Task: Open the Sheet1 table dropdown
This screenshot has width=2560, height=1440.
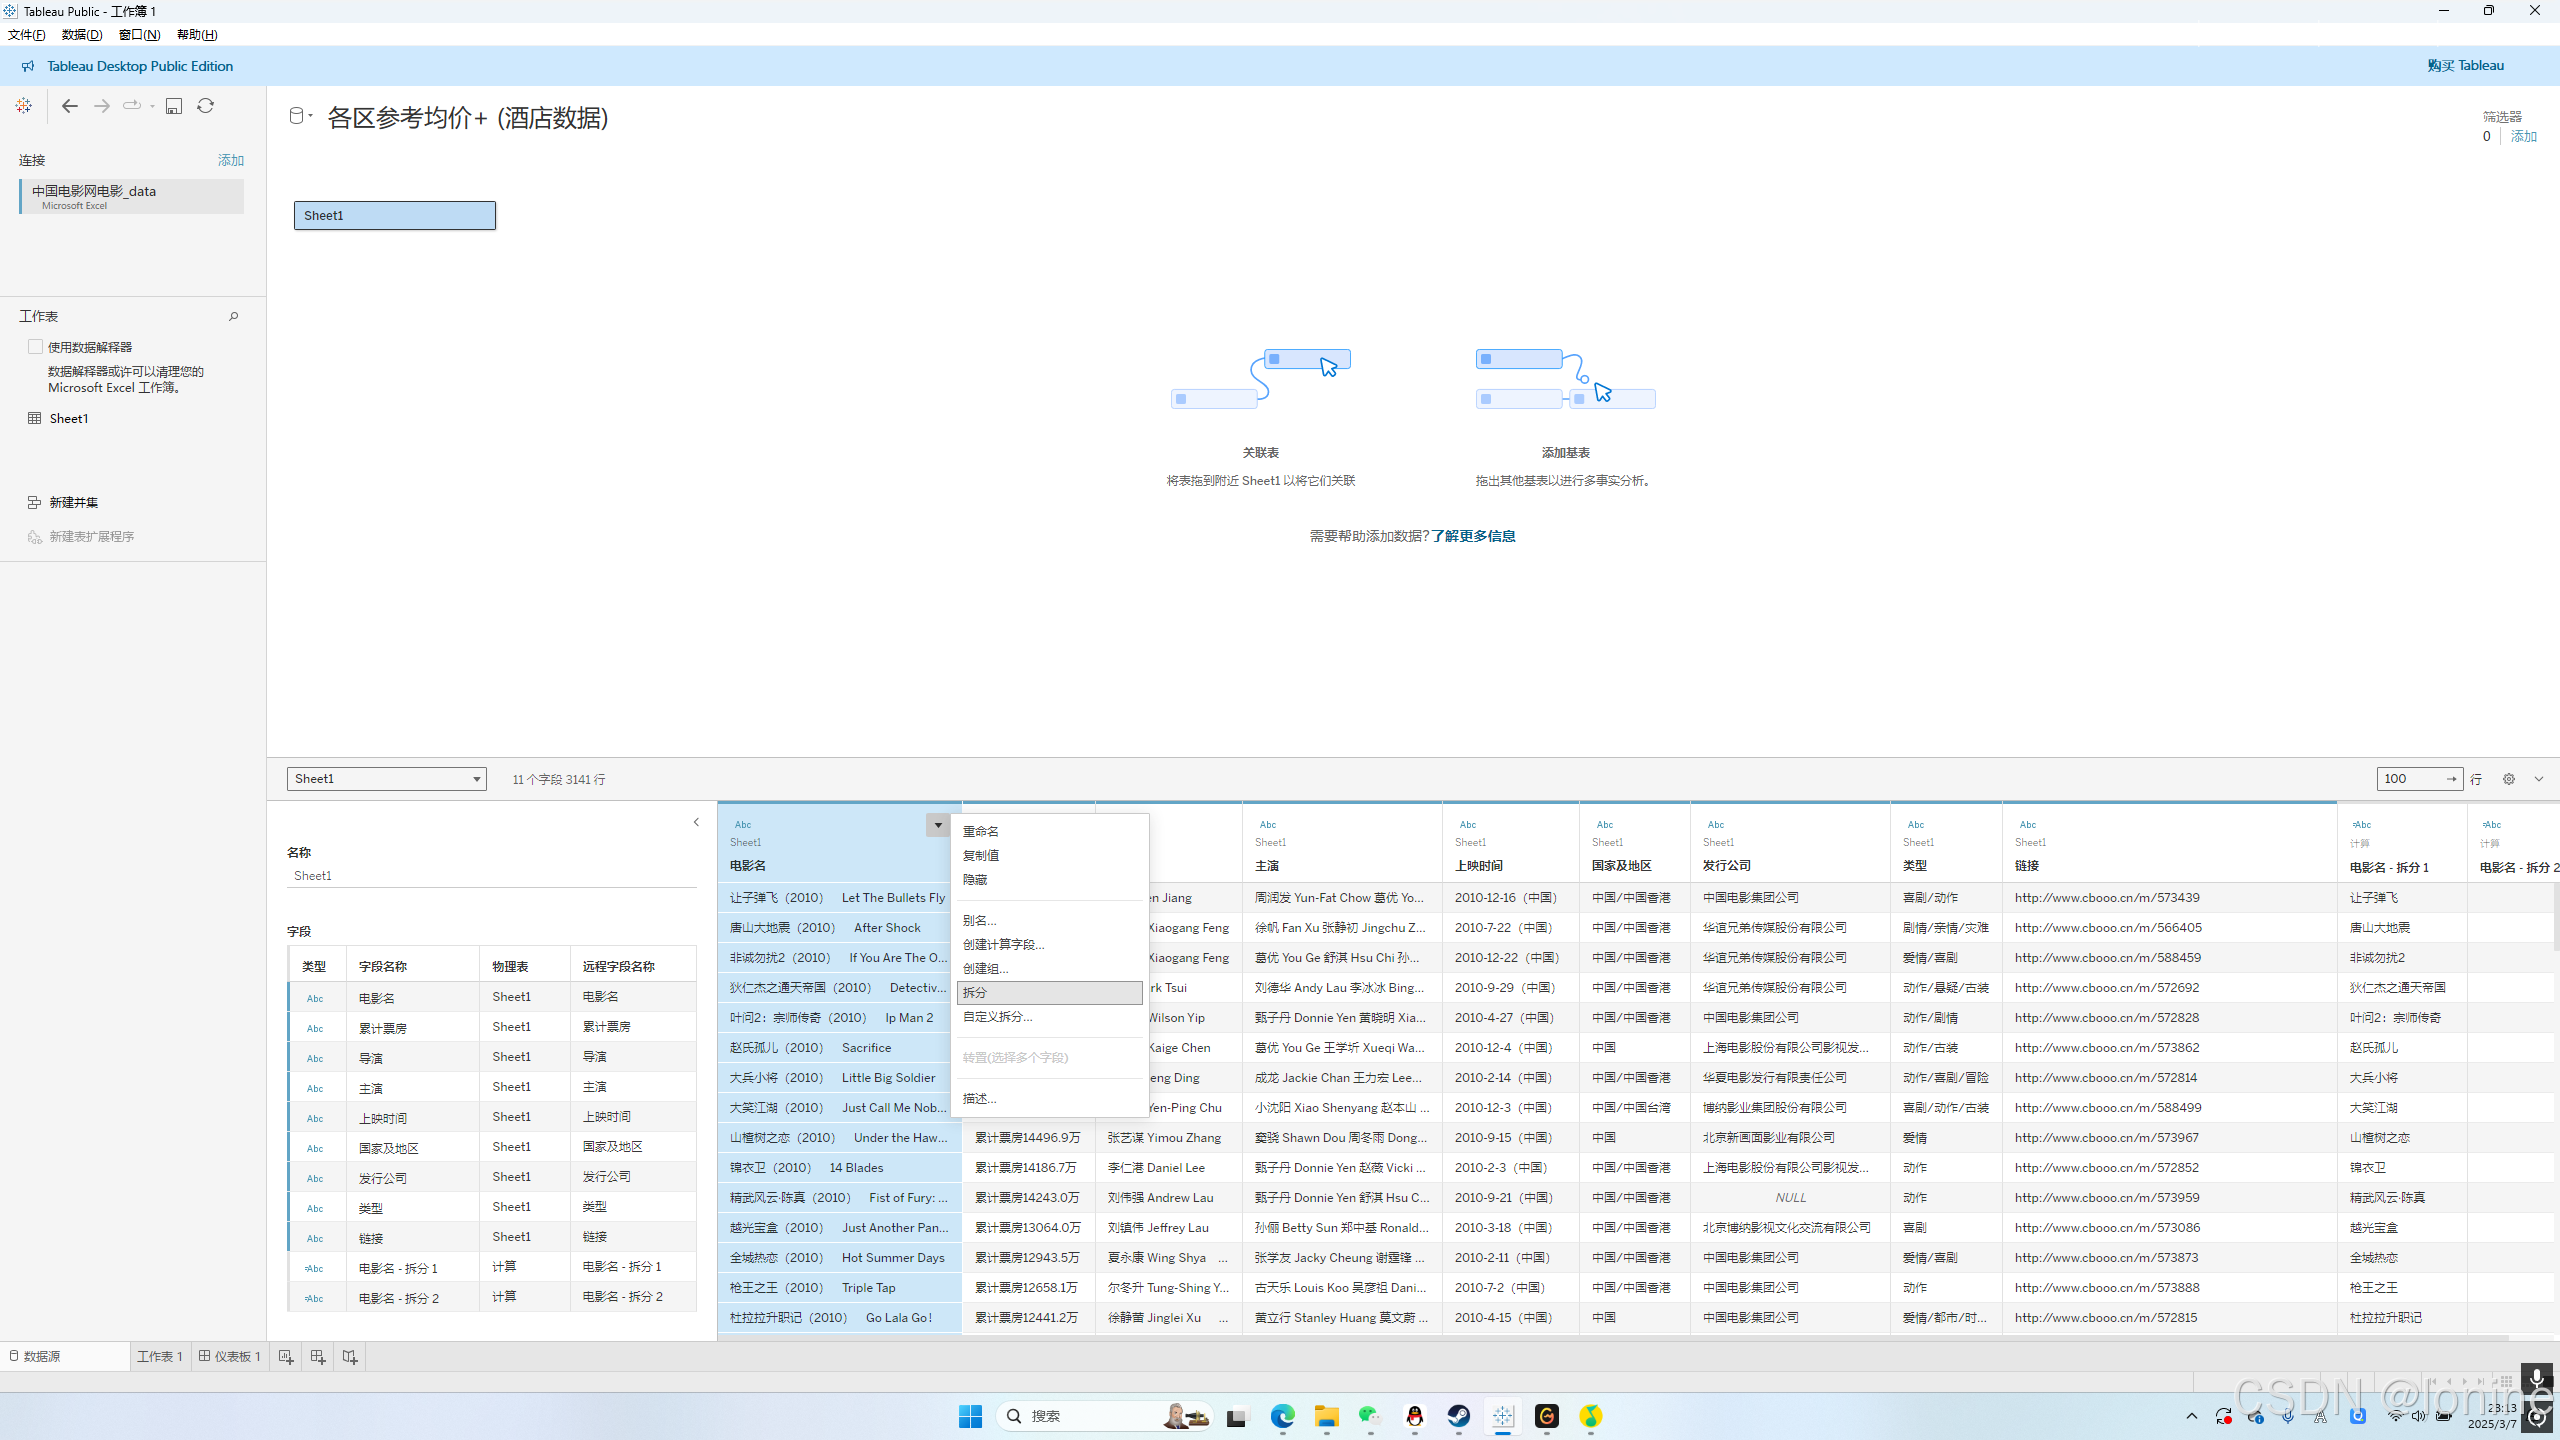Action: pyautogui.click(x=386, y=779)
